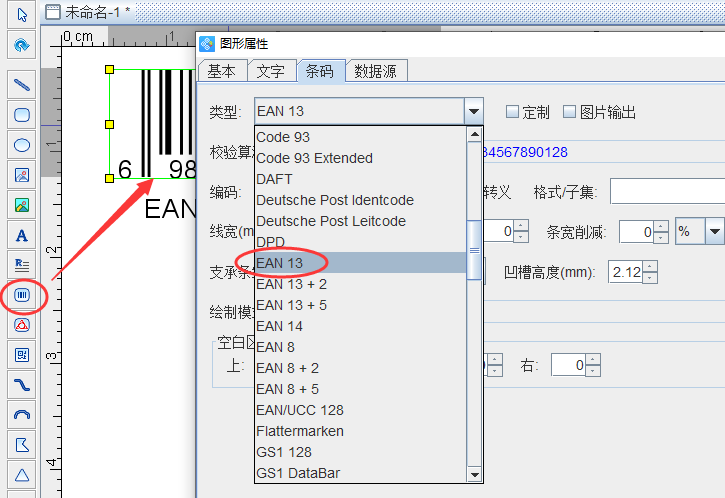Increase the 右 margin value

(593, 359)
